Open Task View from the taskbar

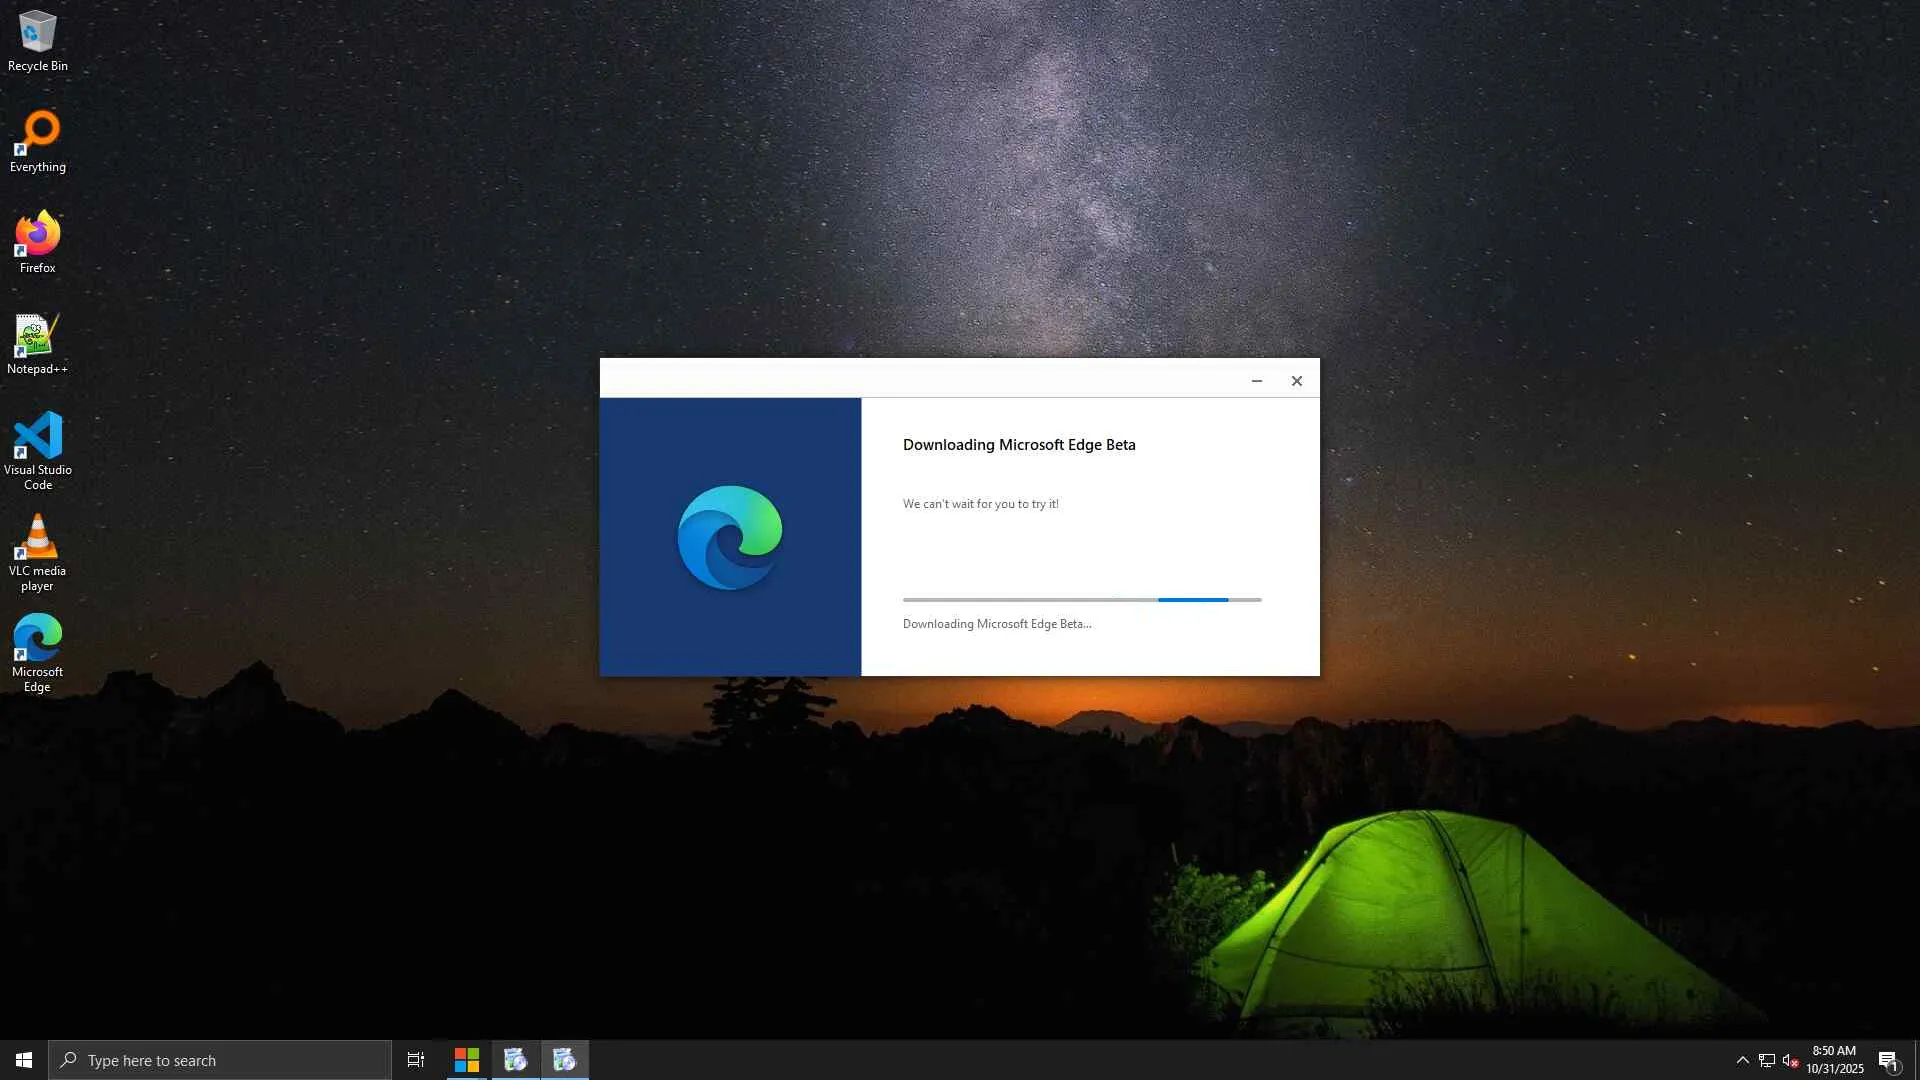tap(416, 1060)
